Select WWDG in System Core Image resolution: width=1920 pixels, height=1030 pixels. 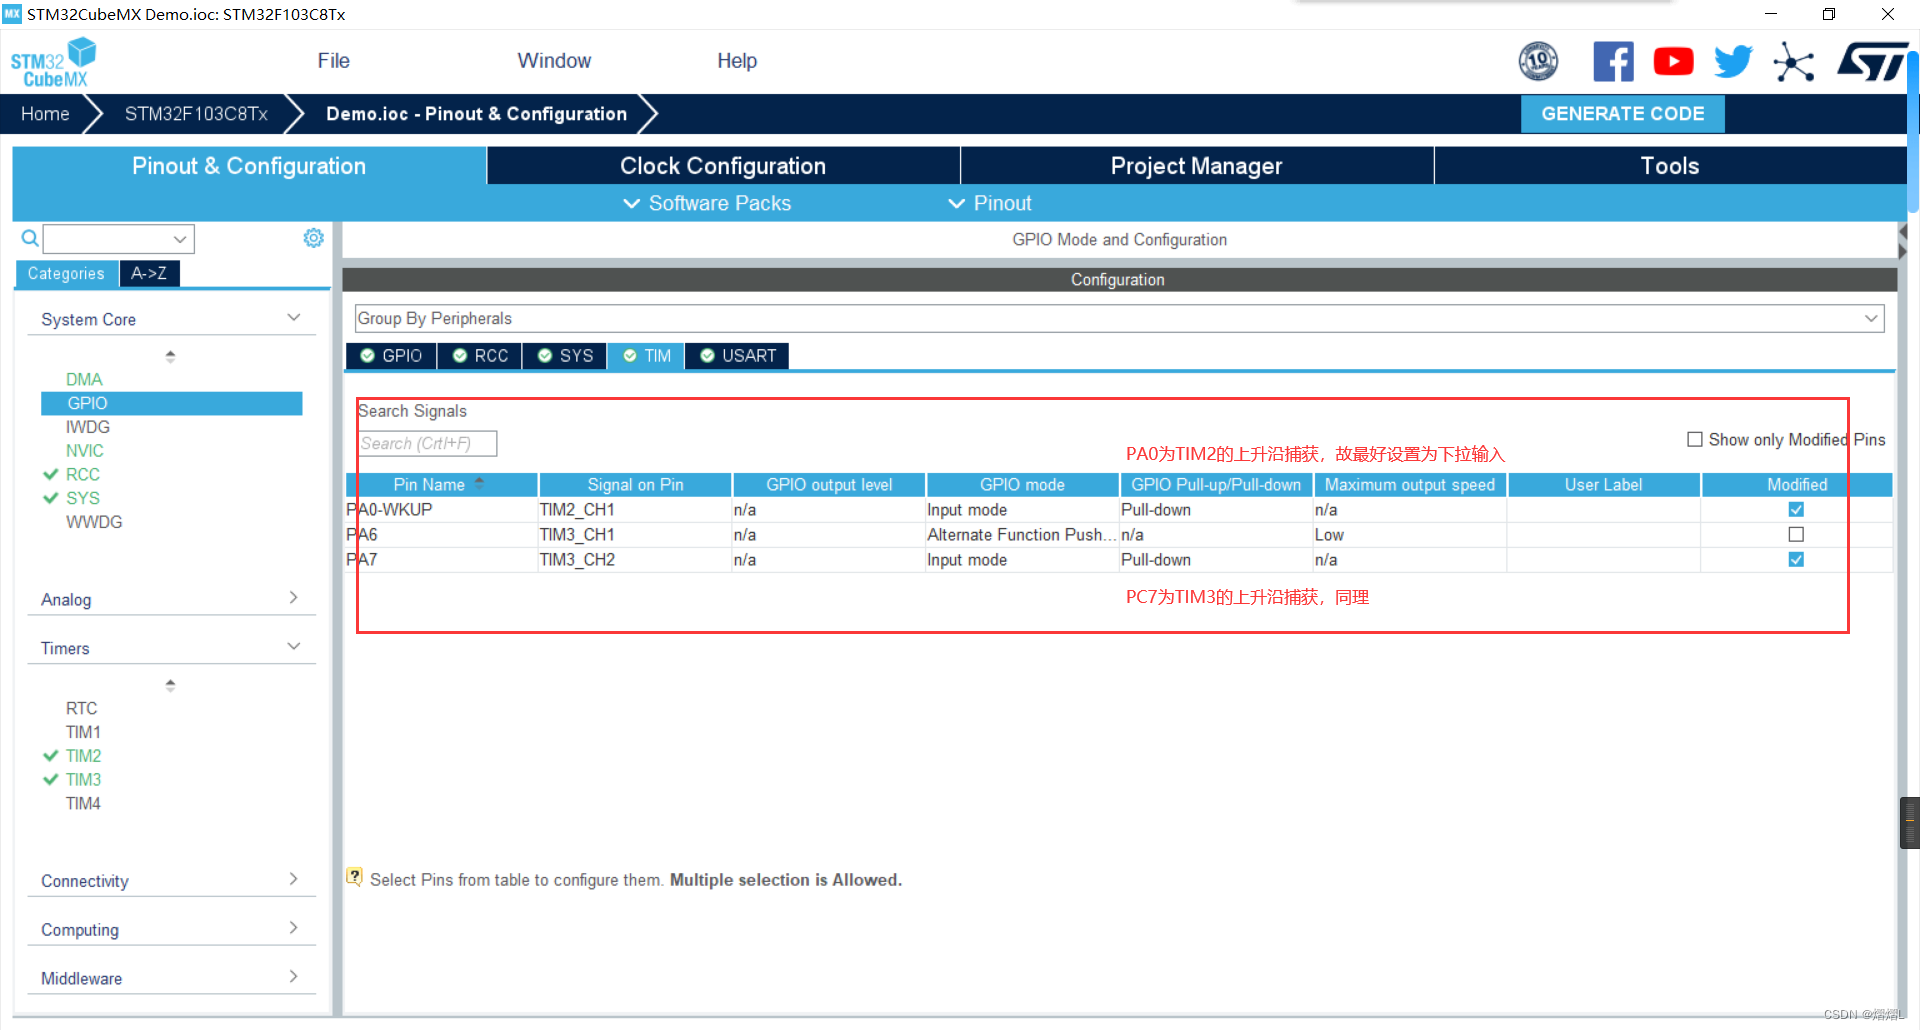point(94,522)
